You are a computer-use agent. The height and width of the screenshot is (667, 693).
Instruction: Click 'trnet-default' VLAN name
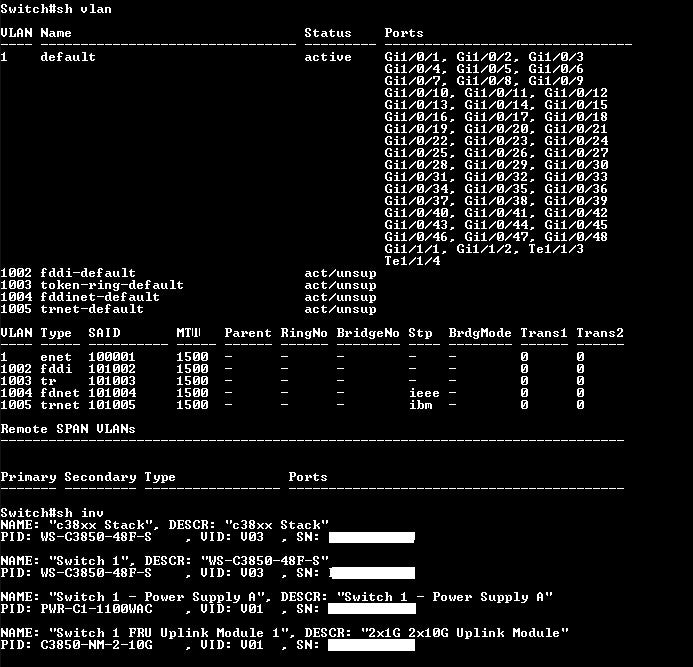91,308
